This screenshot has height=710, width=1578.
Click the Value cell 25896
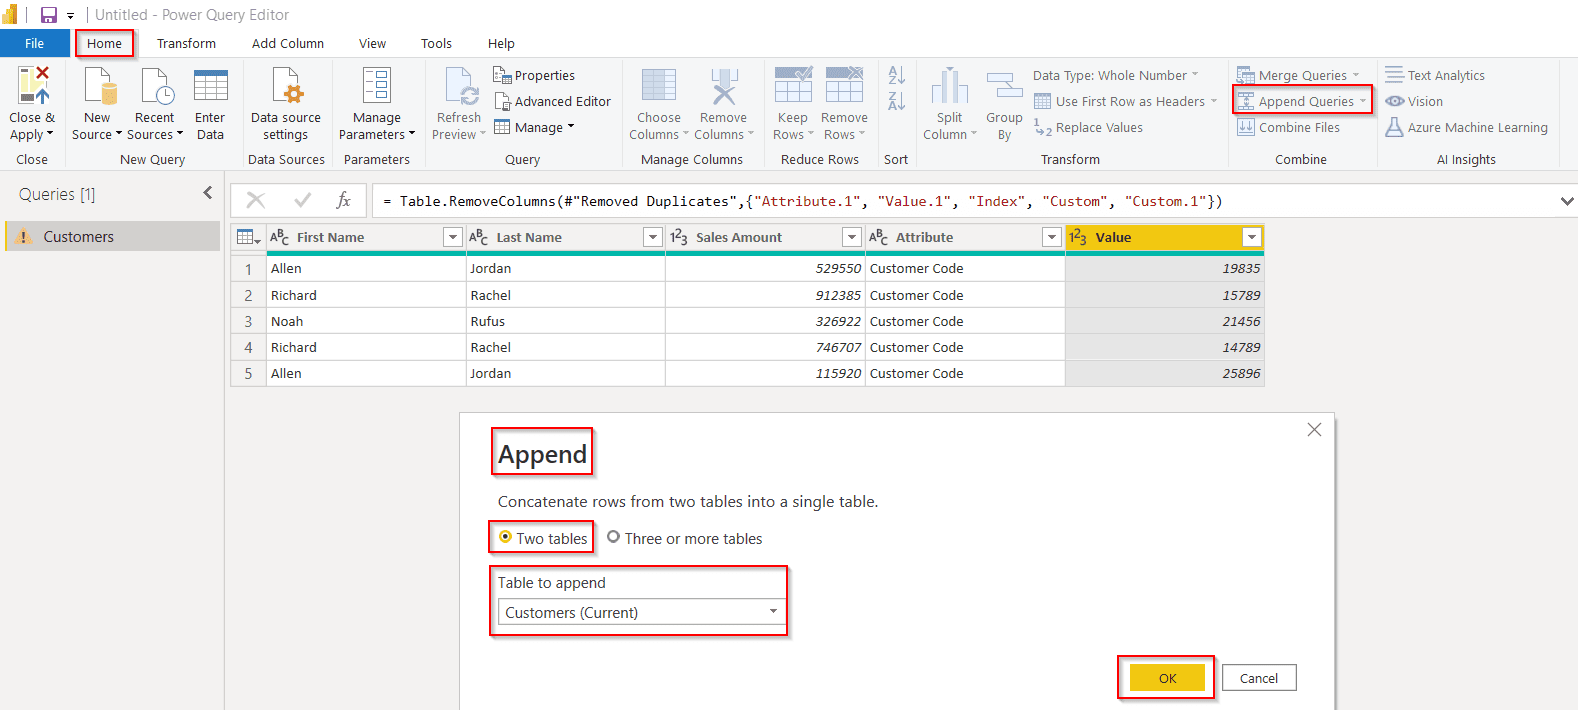(1165, 373)
